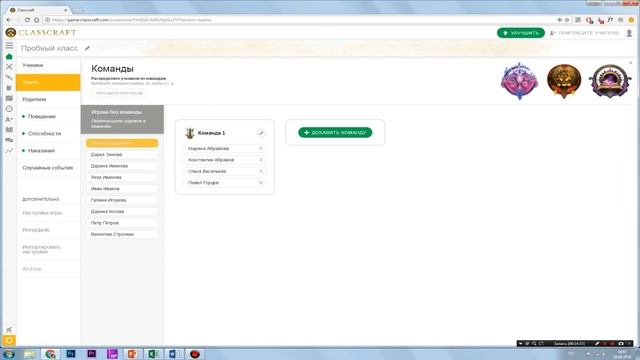640x360 pixels.
Task: Select the purple gear-framed team badge
Action: tap(609, 81)
